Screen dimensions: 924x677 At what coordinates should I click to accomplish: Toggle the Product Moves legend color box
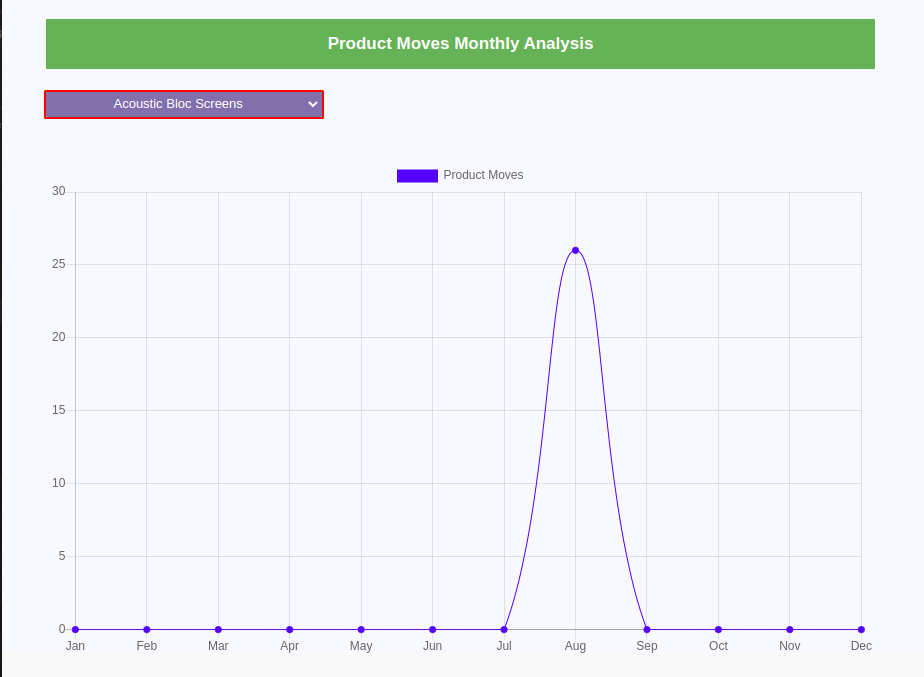click(417, 175)
